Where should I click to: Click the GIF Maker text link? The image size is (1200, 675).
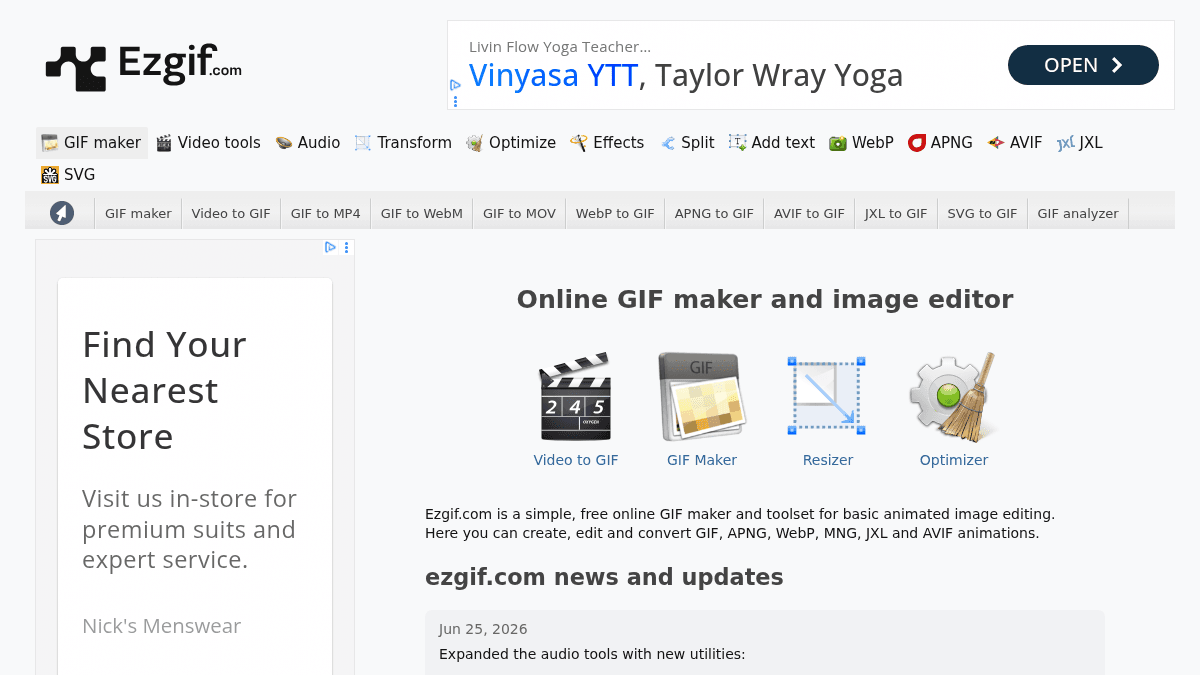coord(702,460)
